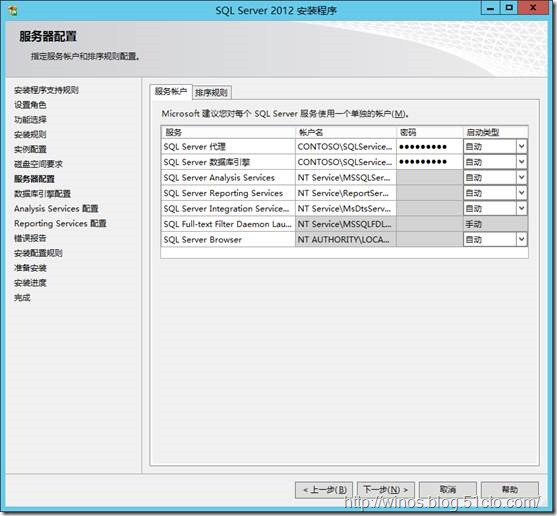
Task: Click 设置角色 step in sidebar
Action: [30, 105]
